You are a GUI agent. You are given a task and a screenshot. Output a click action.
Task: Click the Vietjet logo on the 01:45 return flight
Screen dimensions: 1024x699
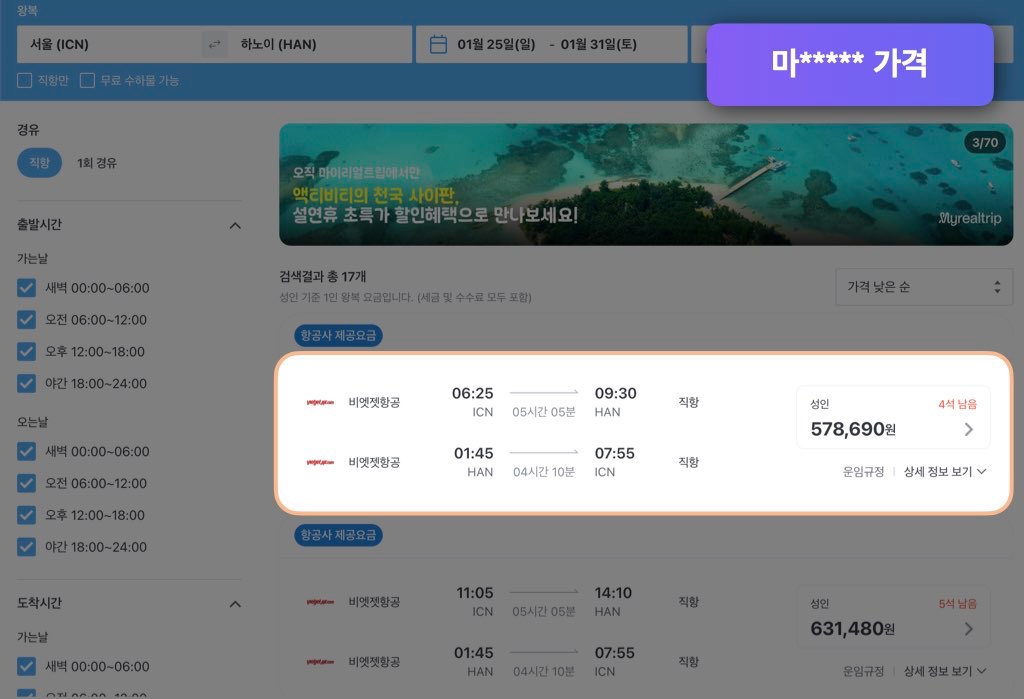pyautogui.click(x=322, y=462)
